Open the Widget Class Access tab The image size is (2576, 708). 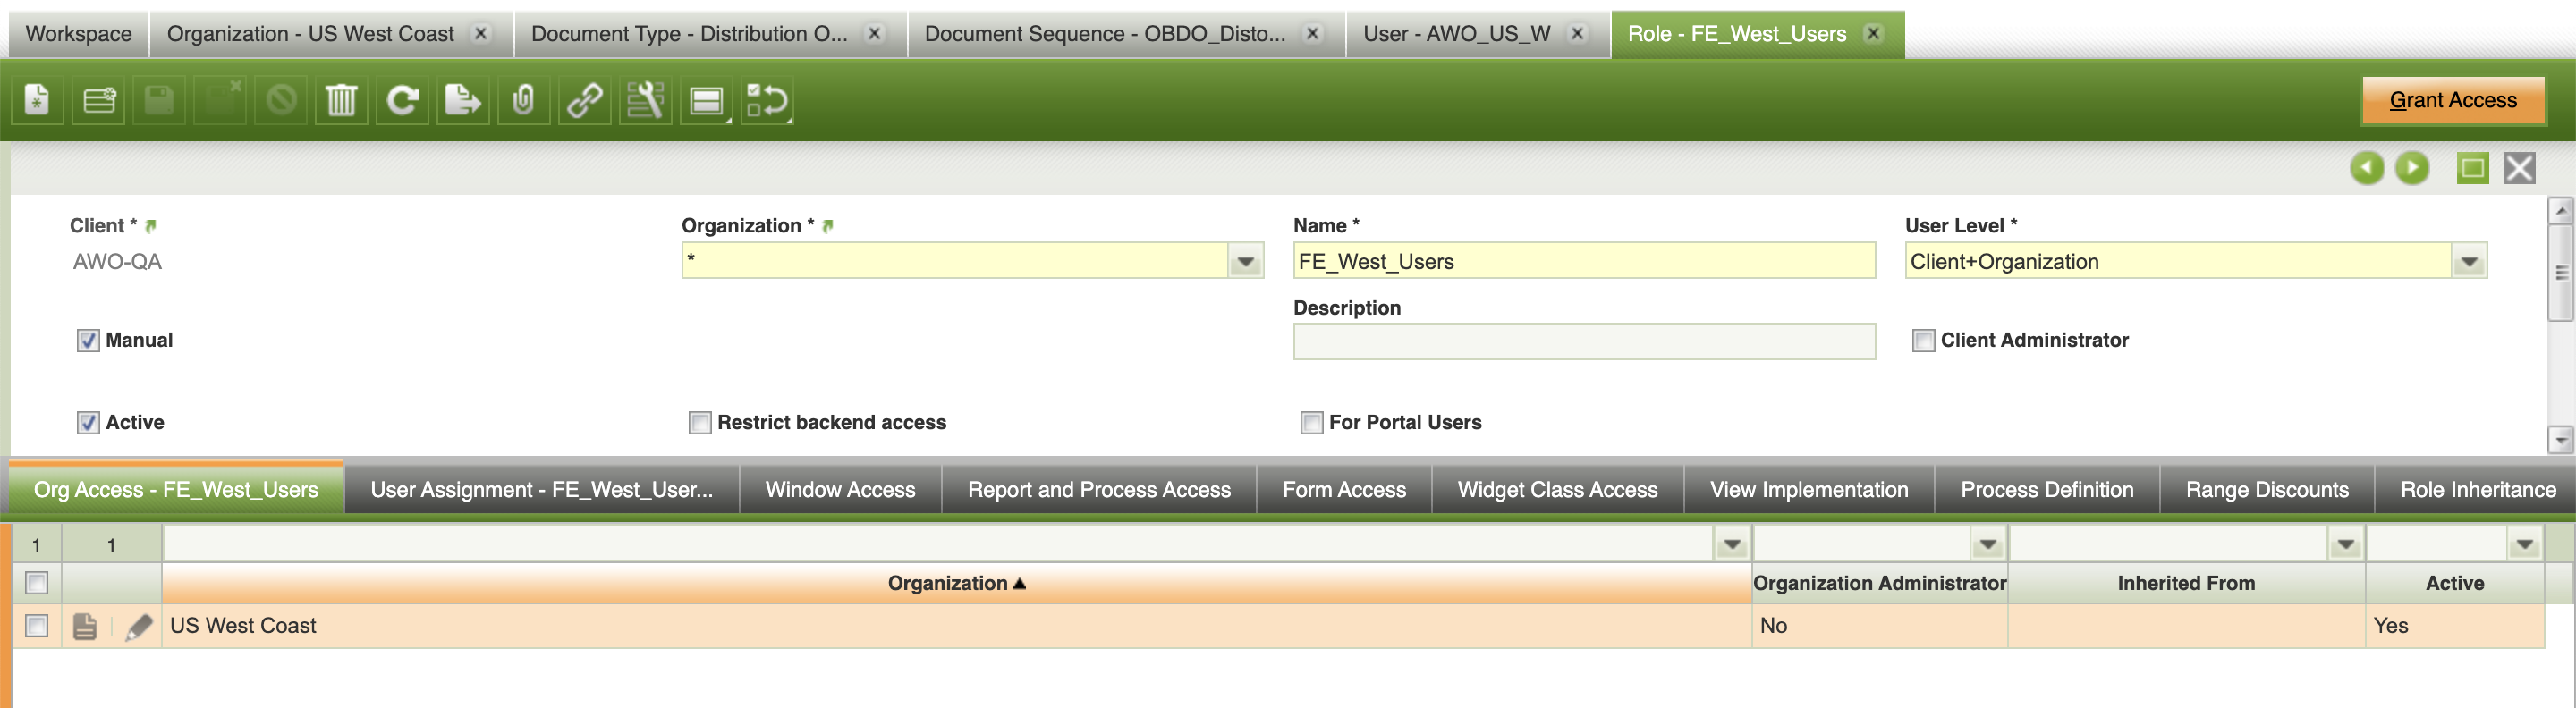coord(1557,490)
